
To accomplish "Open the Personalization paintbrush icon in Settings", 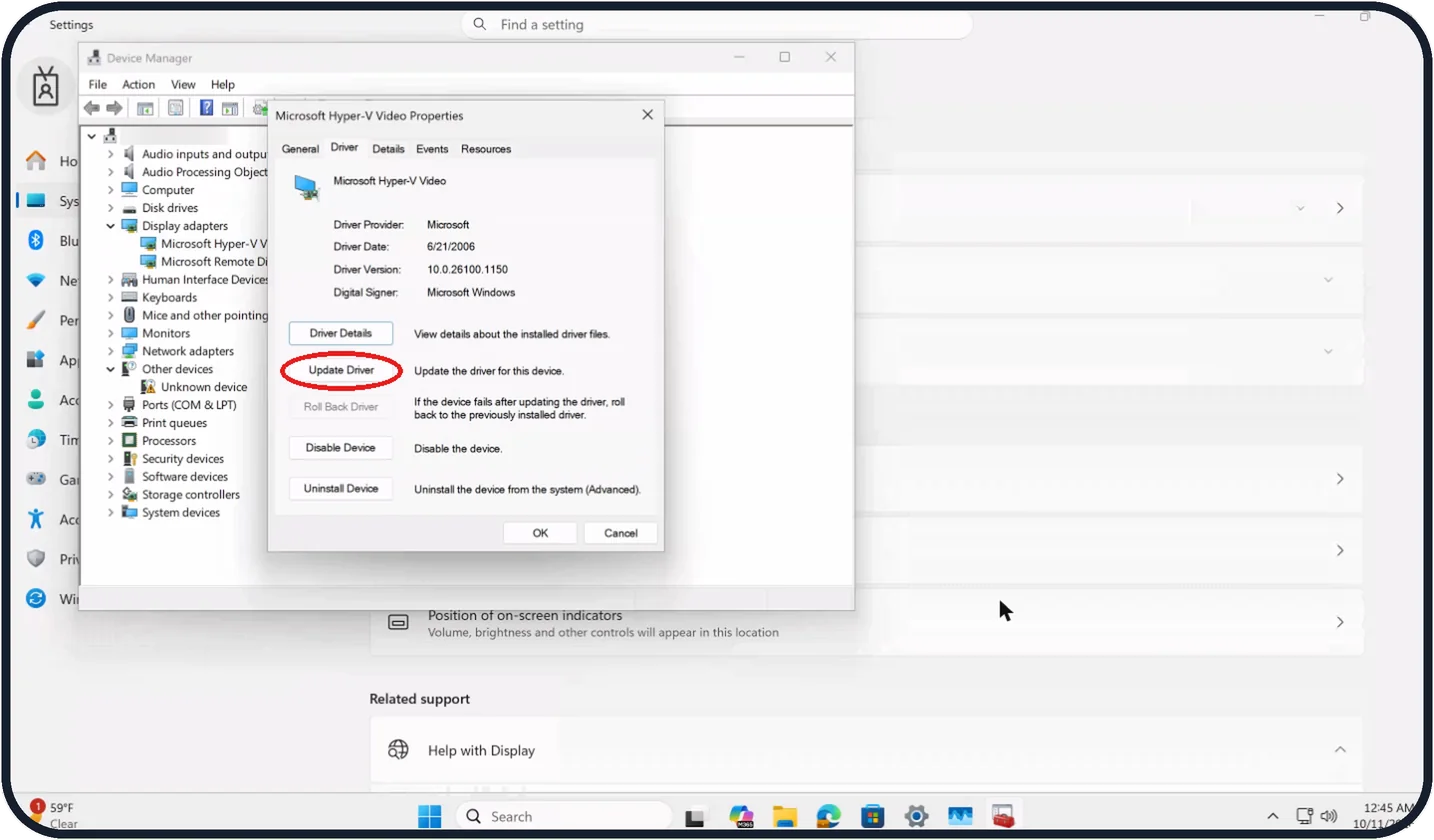I will [36, 320].
